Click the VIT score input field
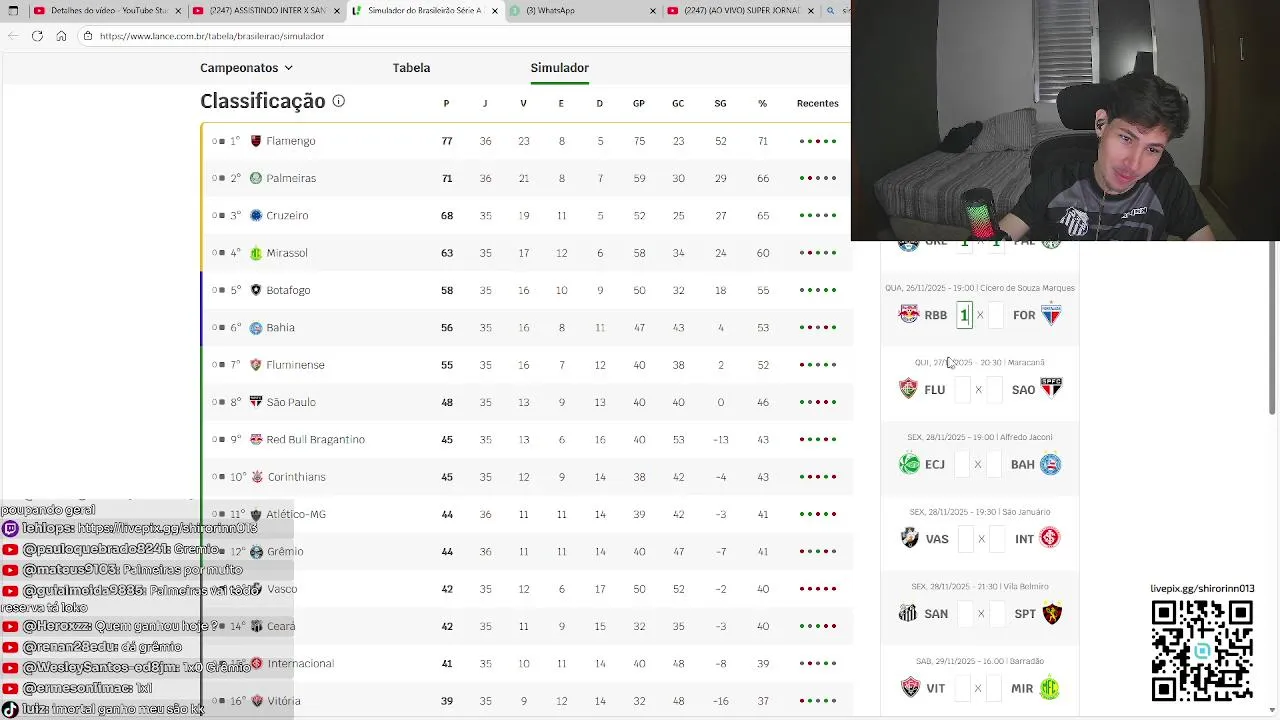The image size is (1280, 720). (x=963, y=688)
